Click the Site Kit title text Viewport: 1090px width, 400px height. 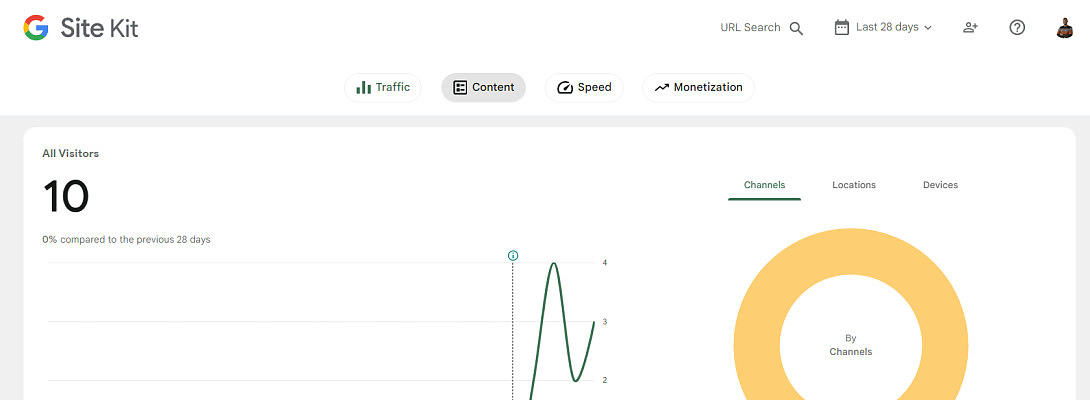tap(99, 28)
